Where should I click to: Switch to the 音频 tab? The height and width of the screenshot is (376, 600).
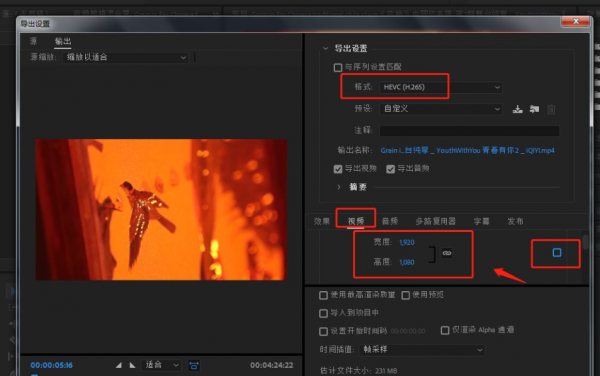[x=390, y=221]
